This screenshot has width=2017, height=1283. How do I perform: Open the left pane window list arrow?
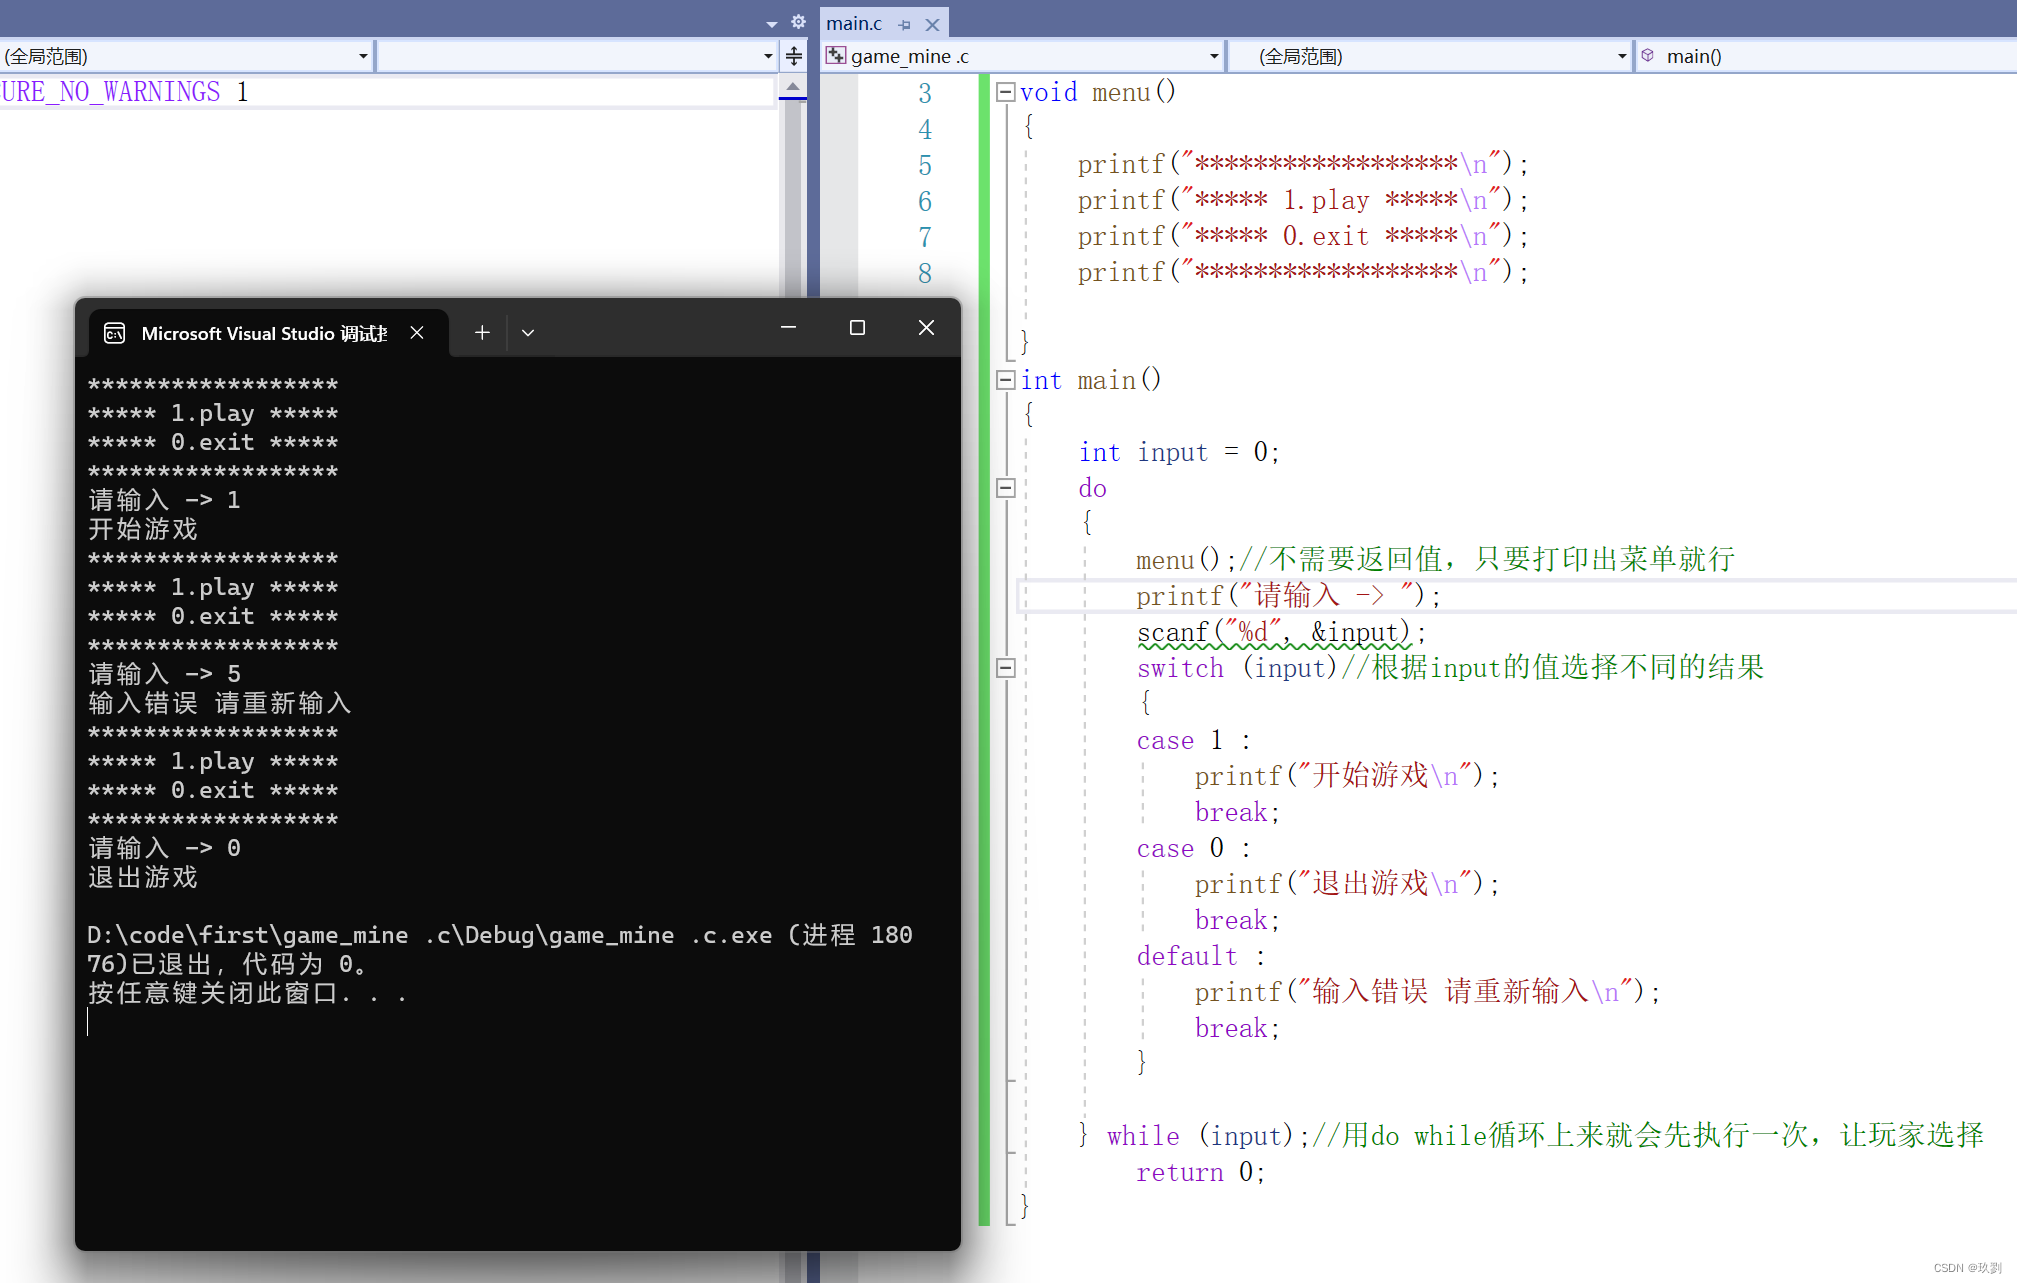[771, 23]
